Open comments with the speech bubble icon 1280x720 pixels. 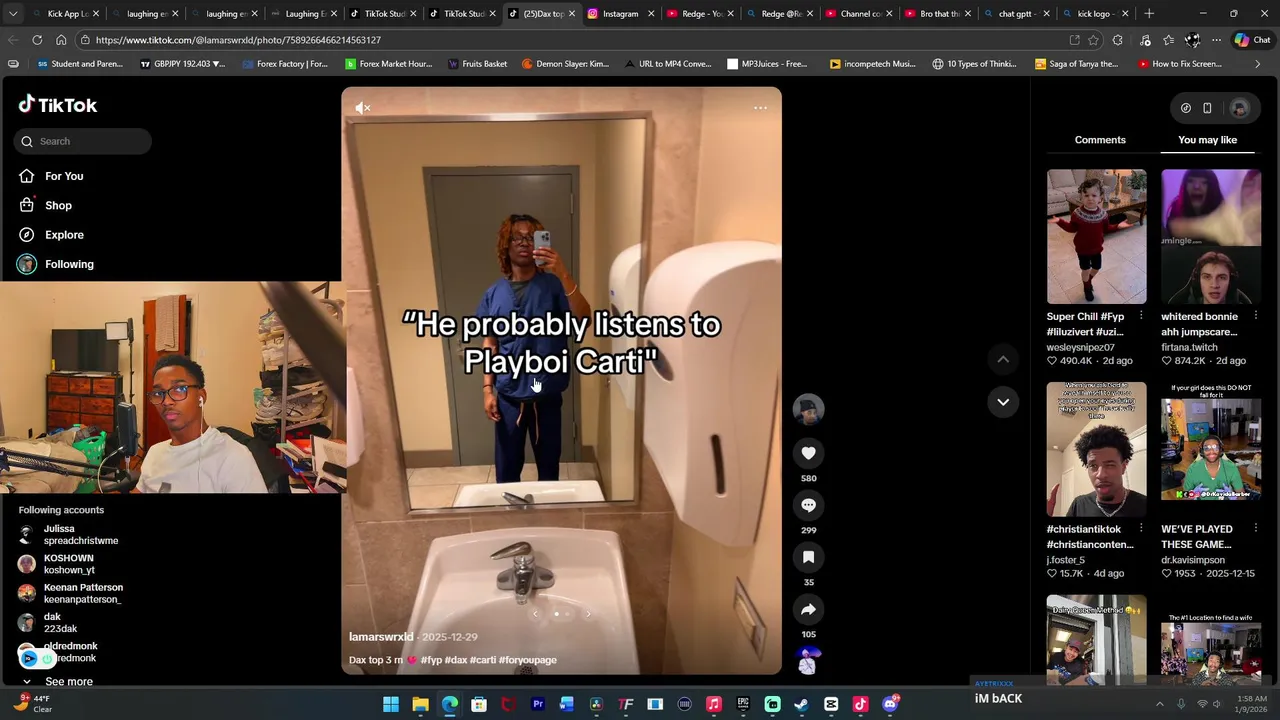click(808, 505)
